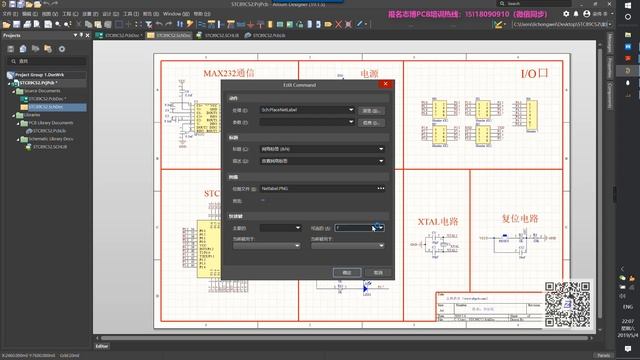The width and height of the screenshot is (640, 360).
Task: Click the Panels button at bottom right
Action: [x=603, y=356]
